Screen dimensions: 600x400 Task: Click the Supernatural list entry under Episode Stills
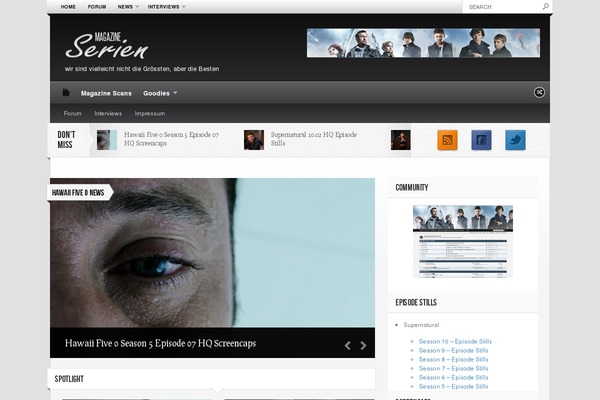click(x=421, y=325)
